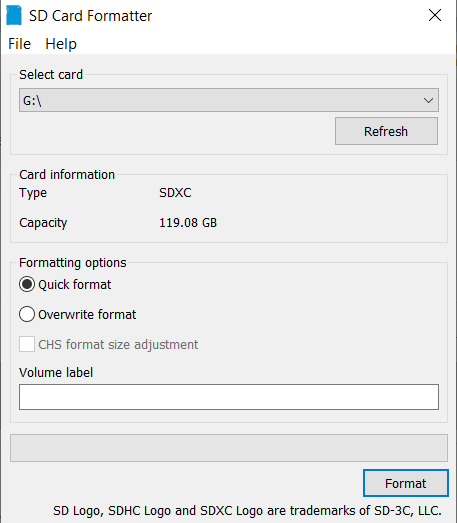This screenshot has height=523, width=457.
Task: Click the Quick format option label
Action: pyautogui.click(x=75, y=285)
